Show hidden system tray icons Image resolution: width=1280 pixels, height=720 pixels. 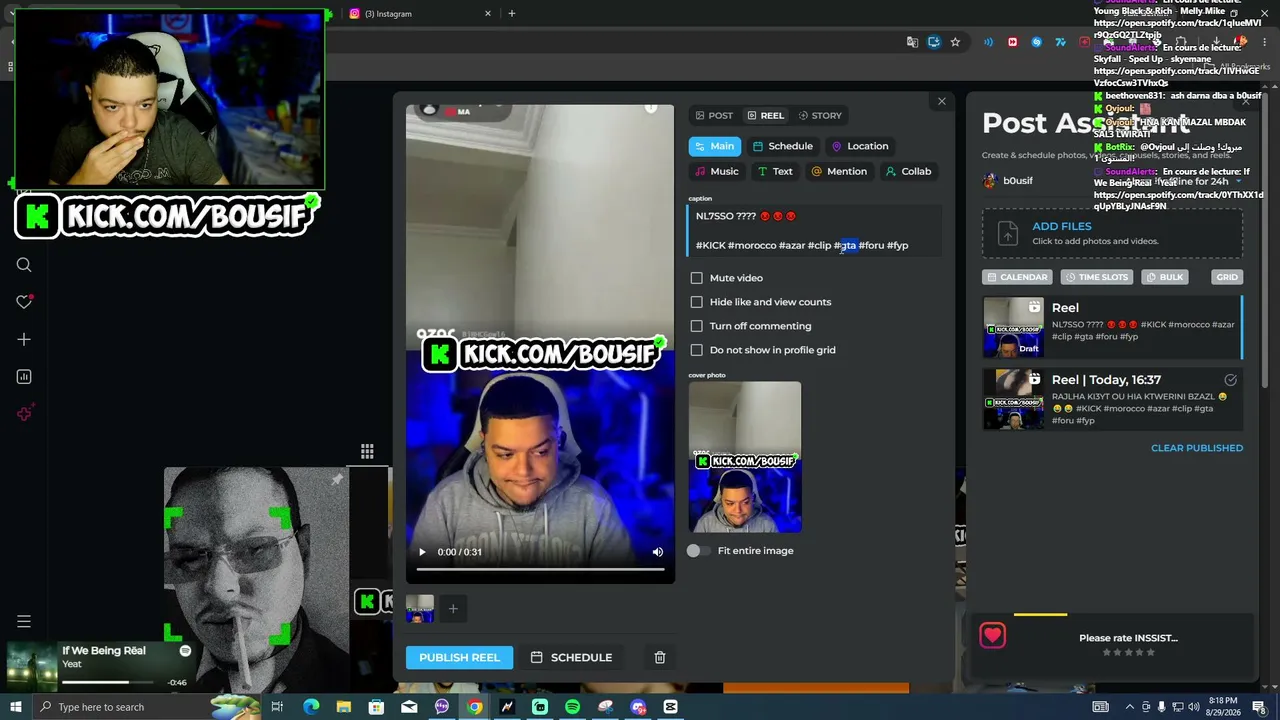point(1131,707)
